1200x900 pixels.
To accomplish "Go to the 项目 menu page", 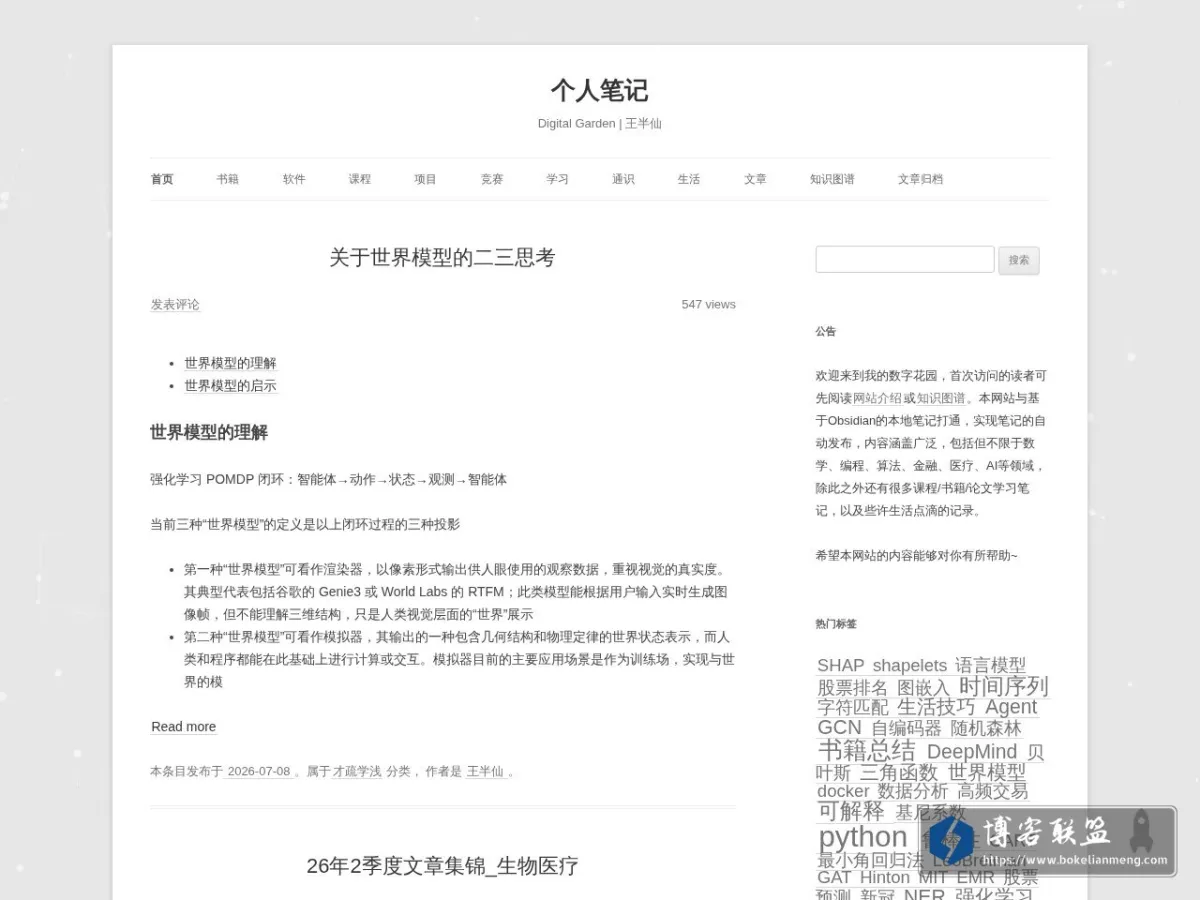I will 426,179.
